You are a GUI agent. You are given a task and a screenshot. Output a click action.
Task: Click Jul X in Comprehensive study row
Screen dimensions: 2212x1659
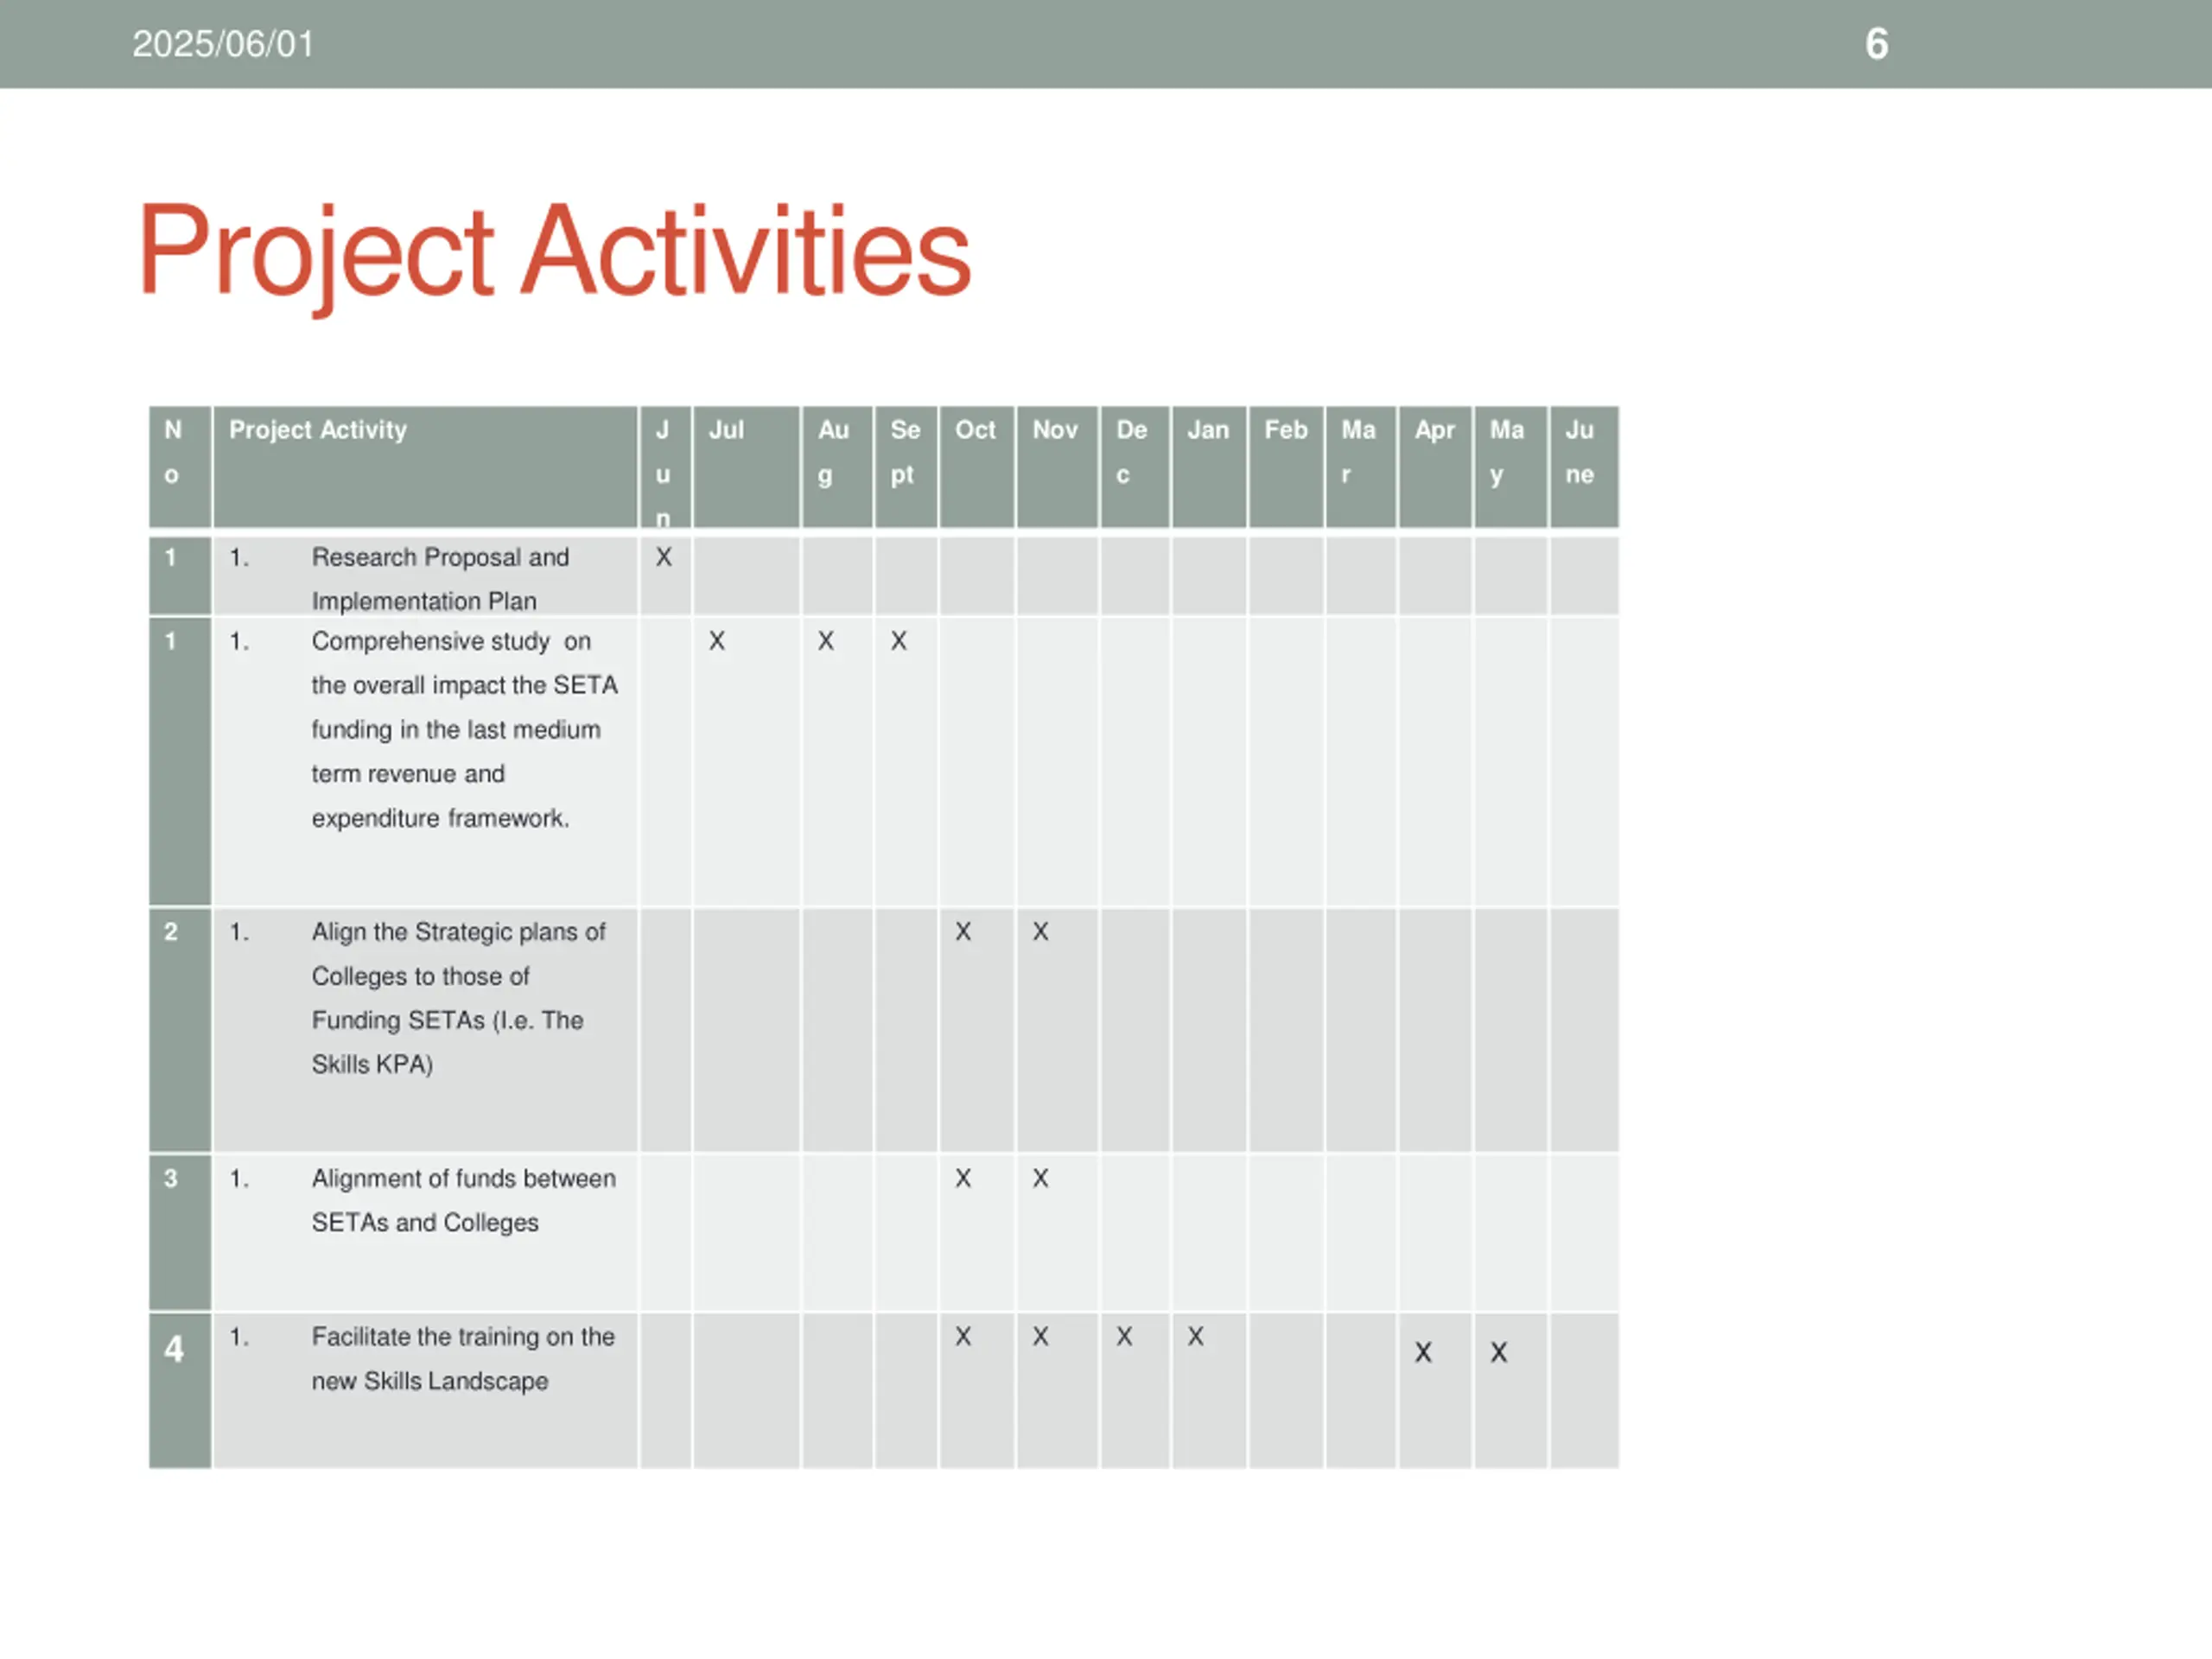click(717, 641)
